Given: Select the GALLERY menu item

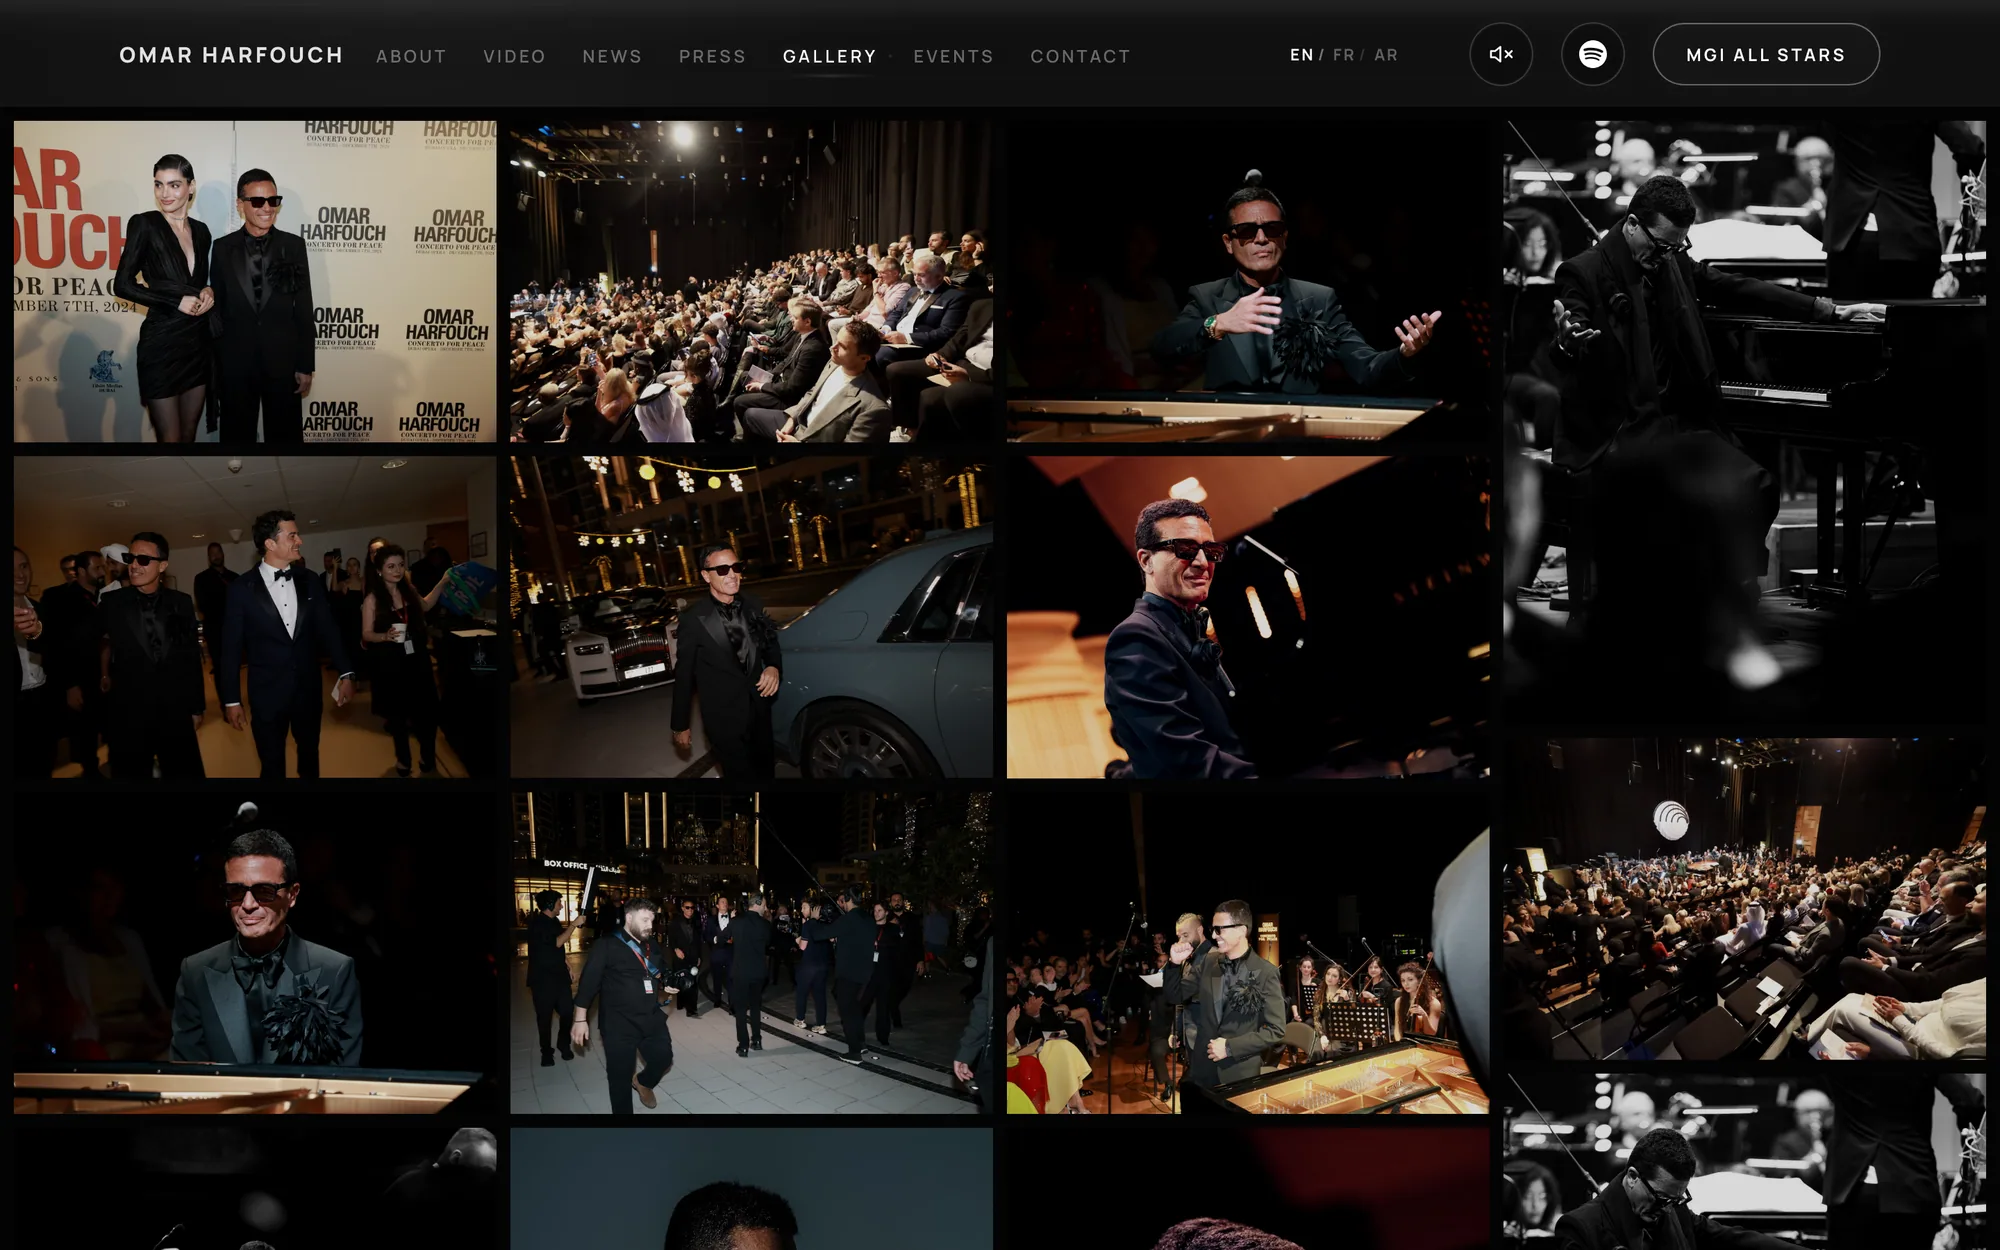Looking at the screenshot, I should pos(829,56).
